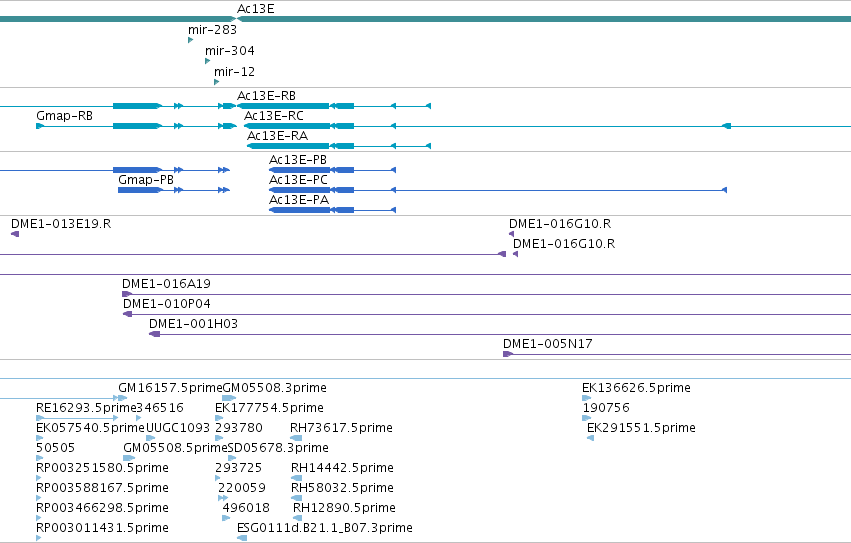The width and height of the screenshot is (851, 543).
Task: Click the double-arrow glyph under 220059
Action: (223, 498)
